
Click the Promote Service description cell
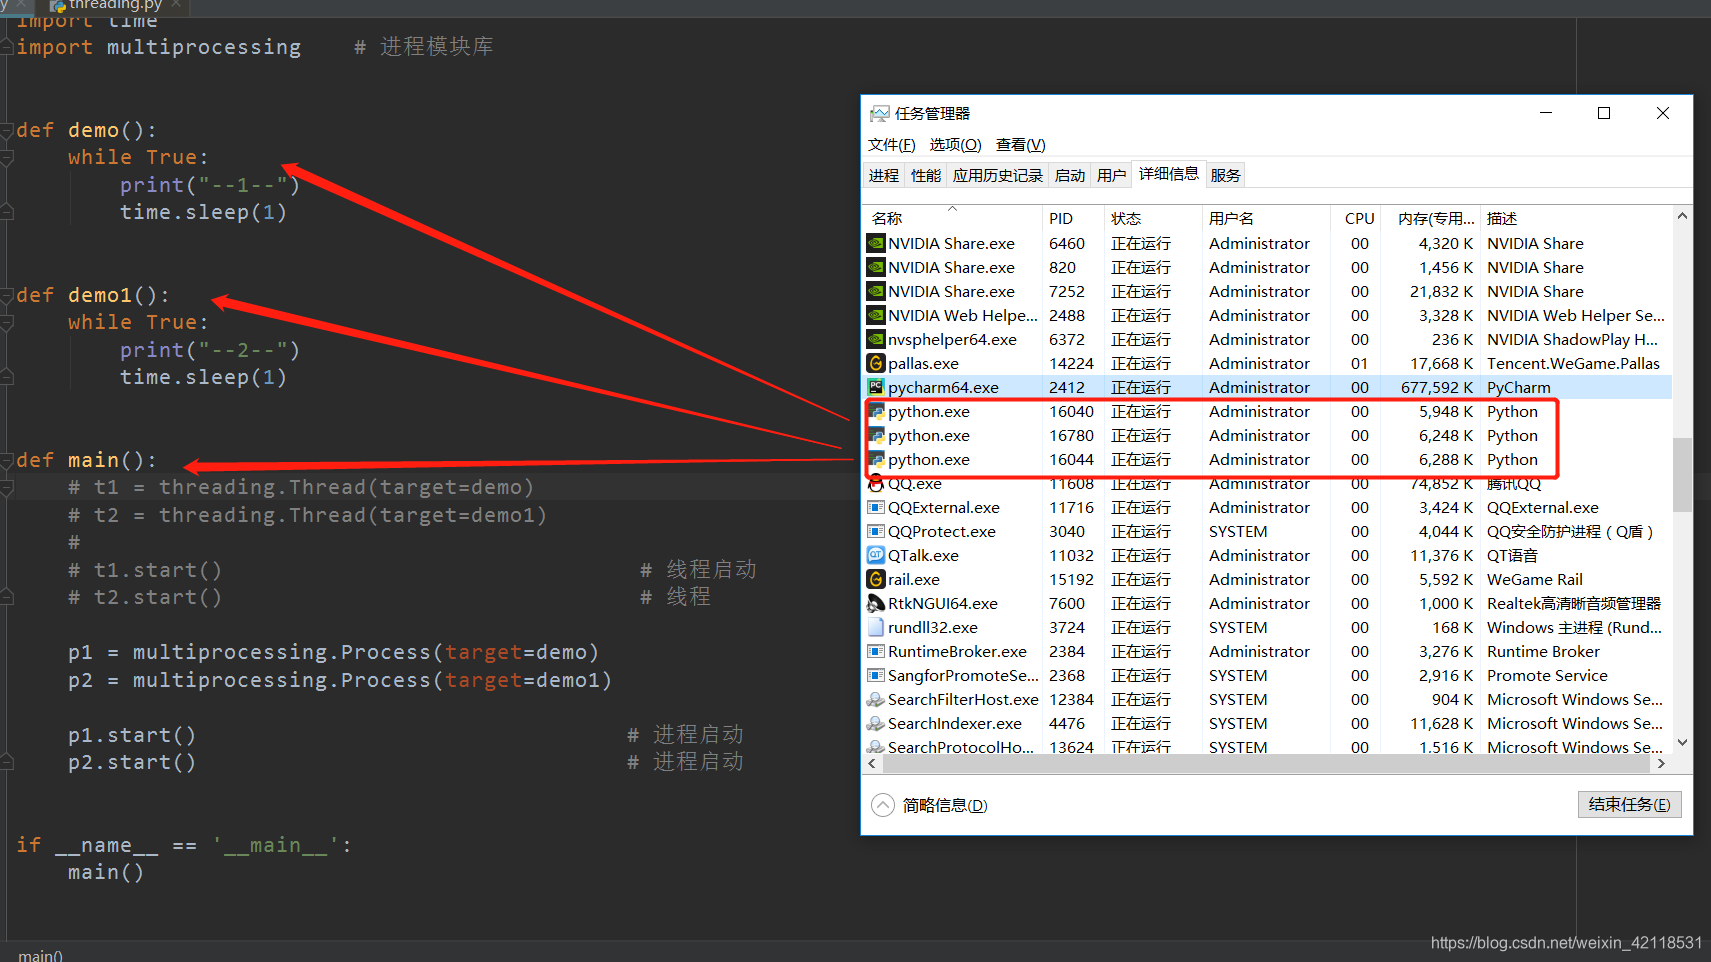1547,675
